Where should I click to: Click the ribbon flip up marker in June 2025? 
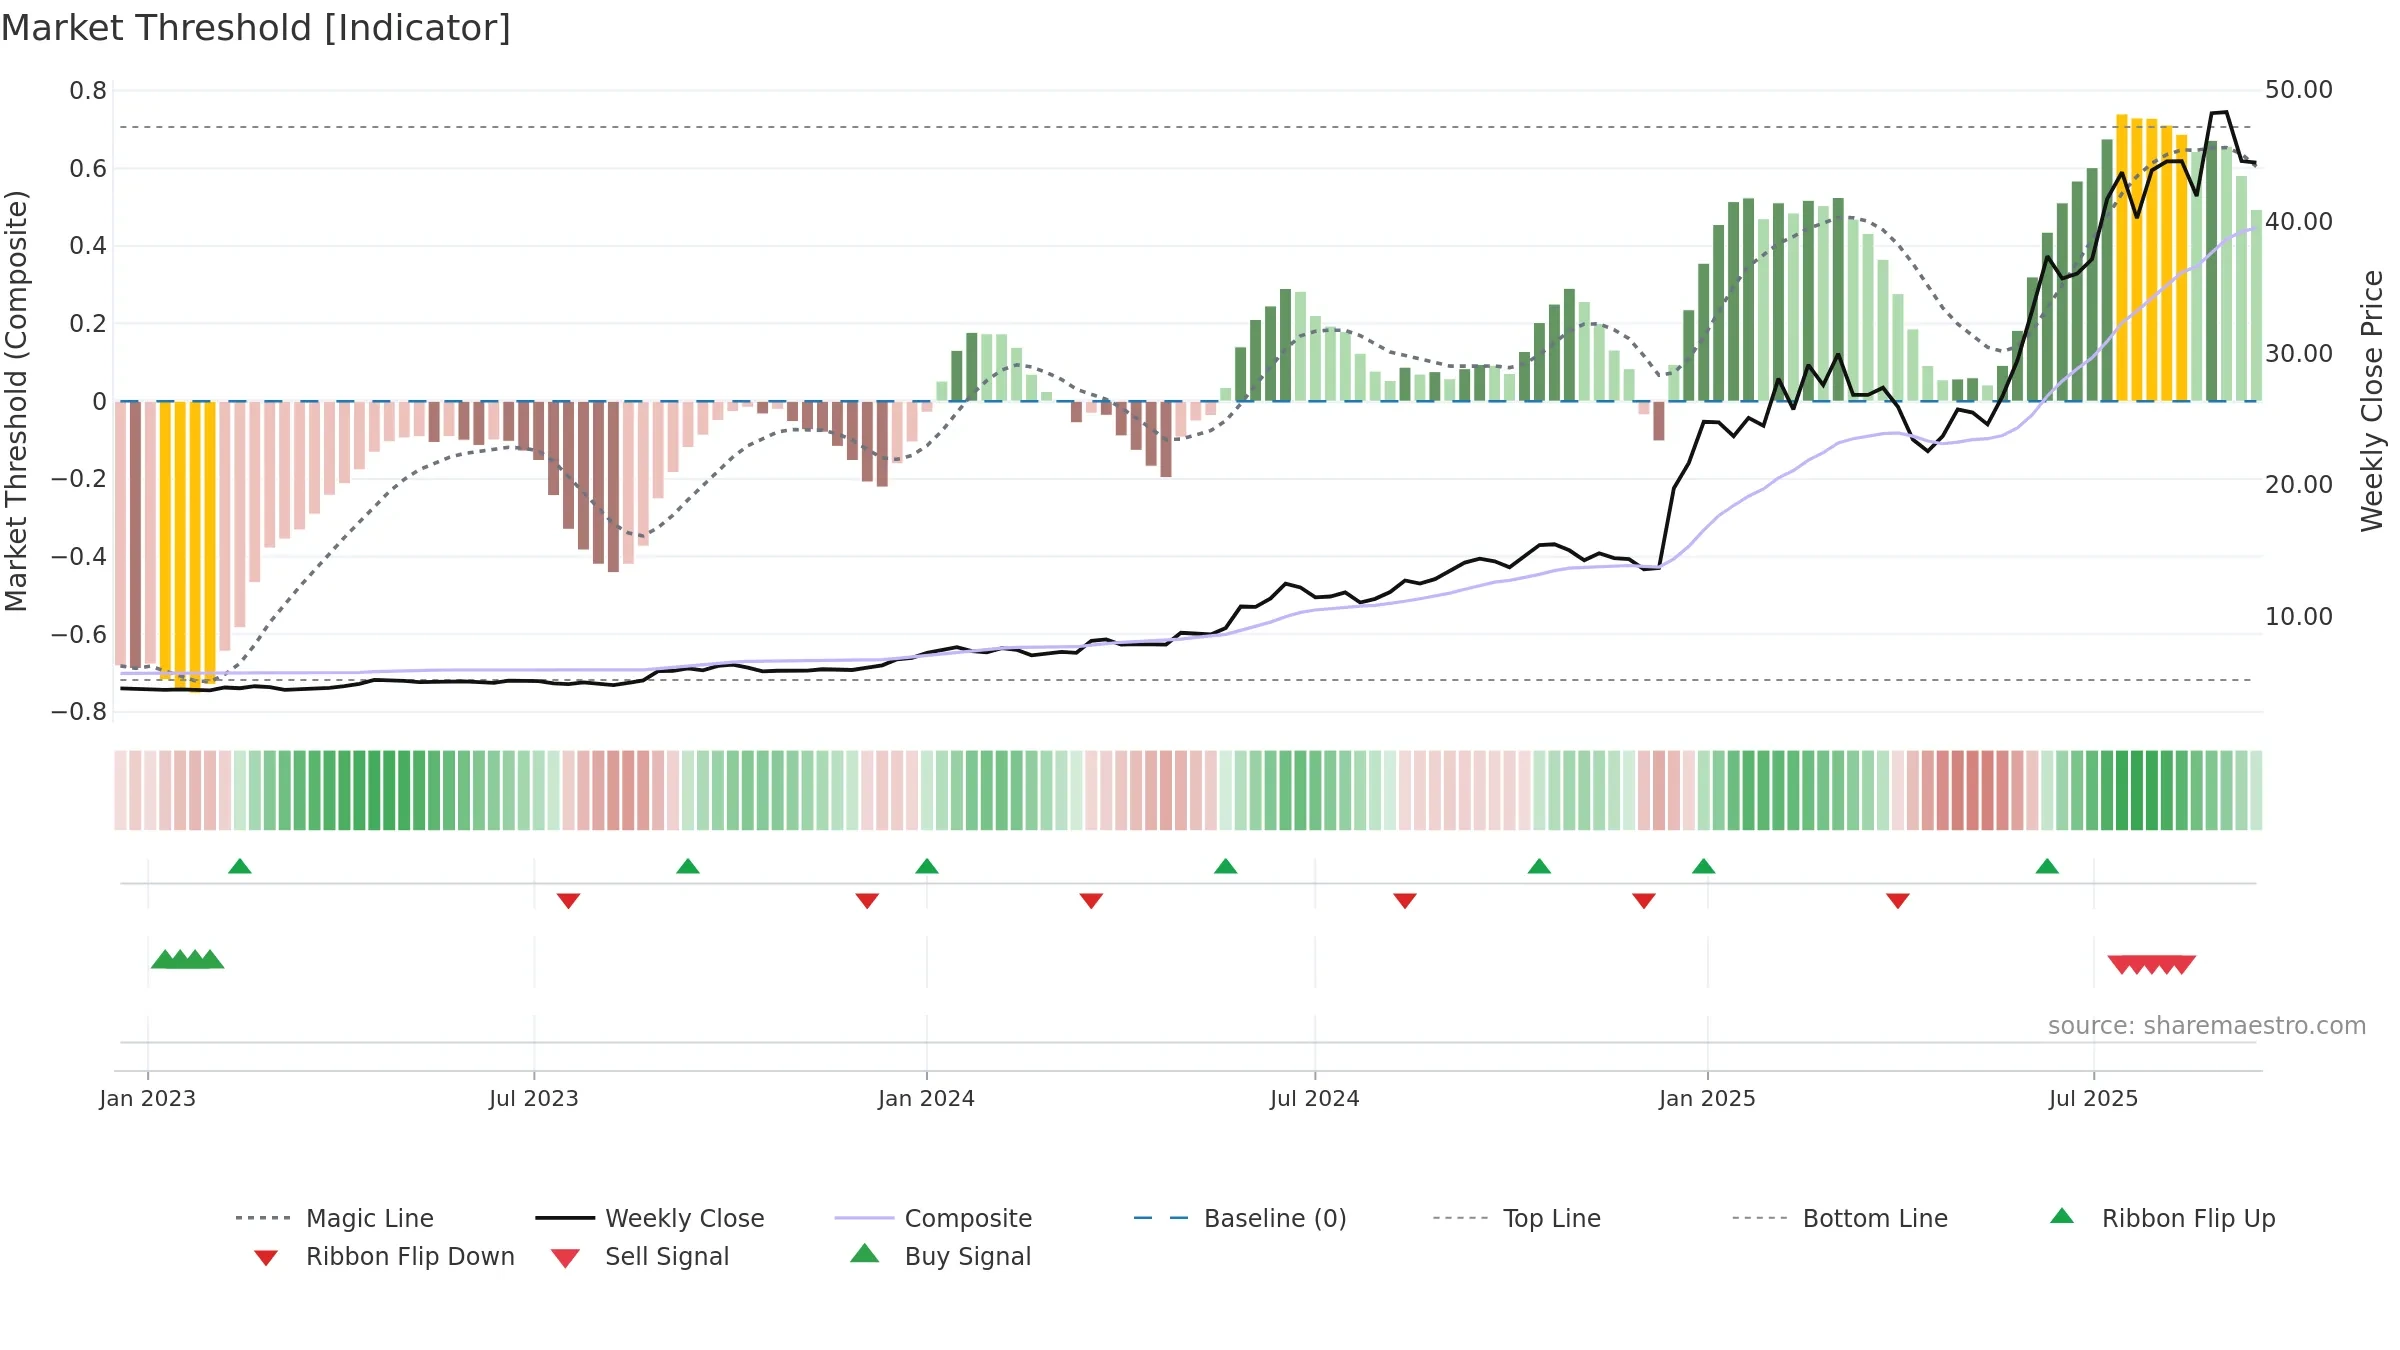point(2047,866)
